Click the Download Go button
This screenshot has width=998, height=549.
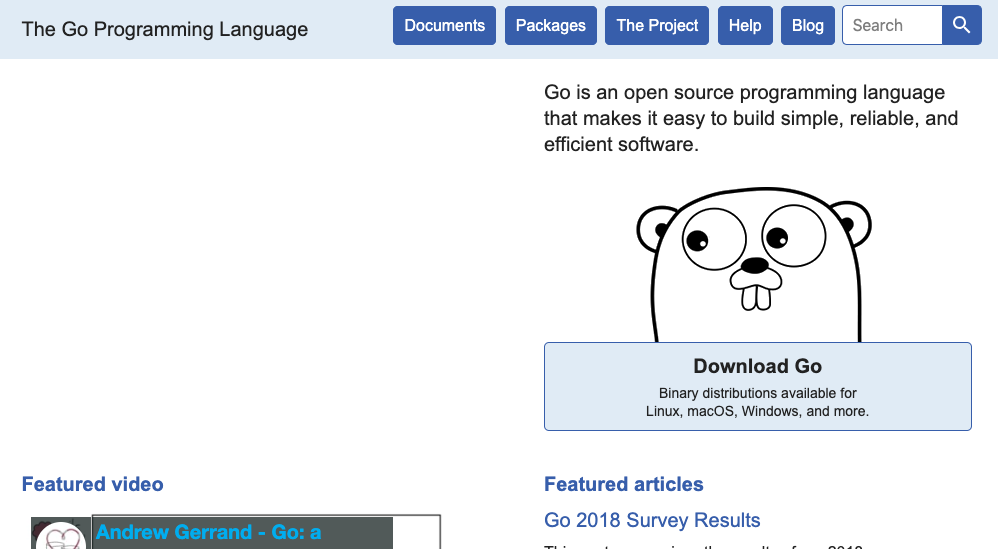point(757,386)
